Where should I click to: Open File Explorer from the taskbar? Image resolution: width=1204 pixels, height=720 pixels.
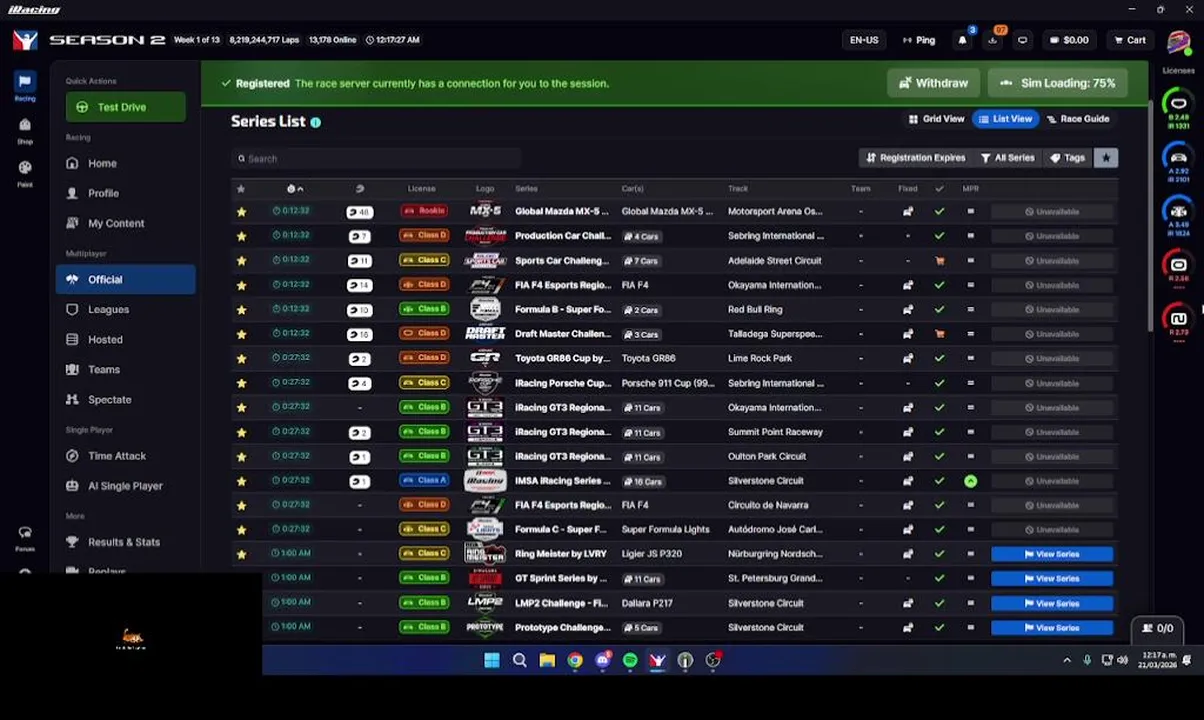(547, 660)
